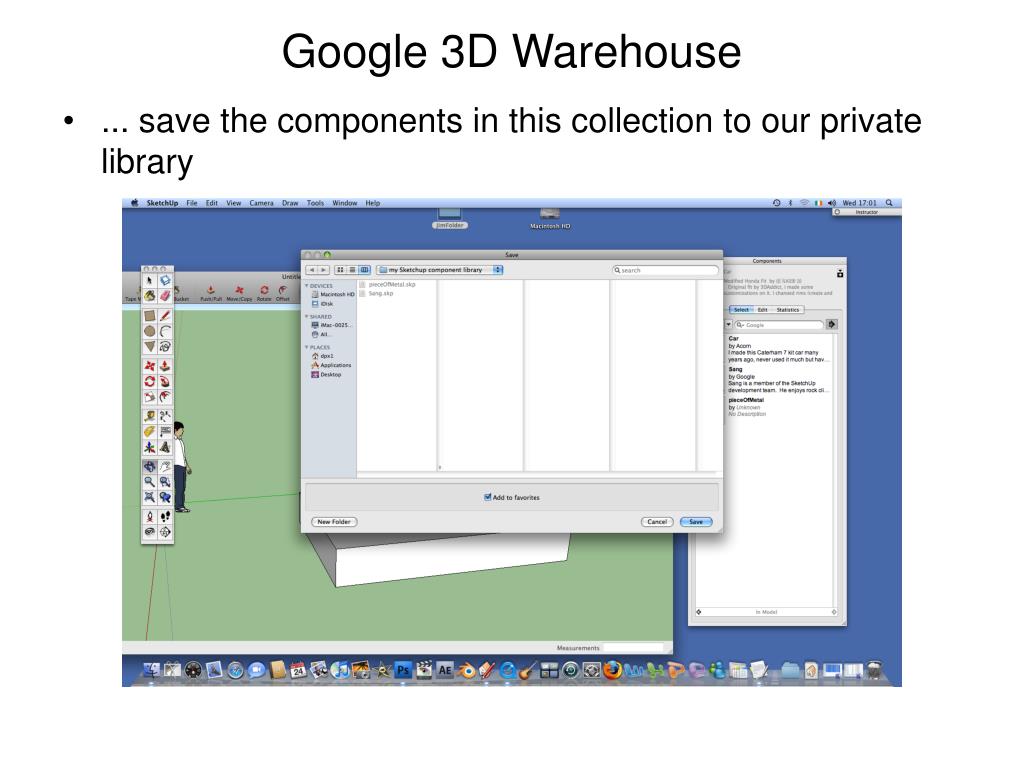The image size is (1024, 768).
Task: Switch to the Edit tab in Components
Action: pos(762,310)
